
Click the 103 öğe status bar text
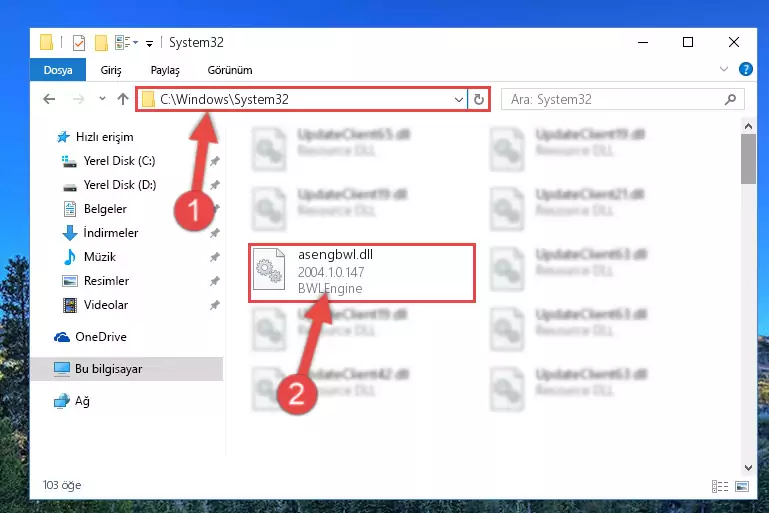tap(62, 485)
